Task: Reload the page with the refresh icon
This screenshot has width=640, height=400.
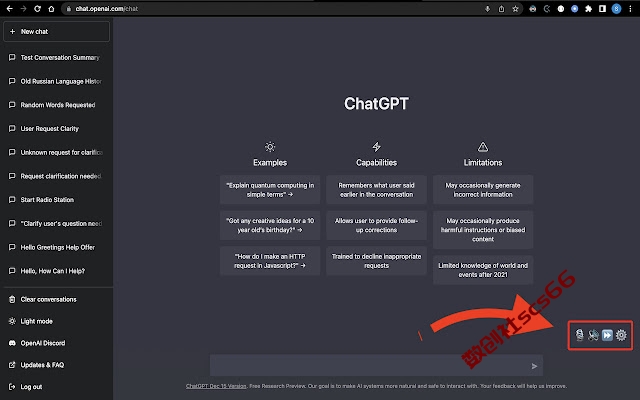Action: [x=37, y=9]
